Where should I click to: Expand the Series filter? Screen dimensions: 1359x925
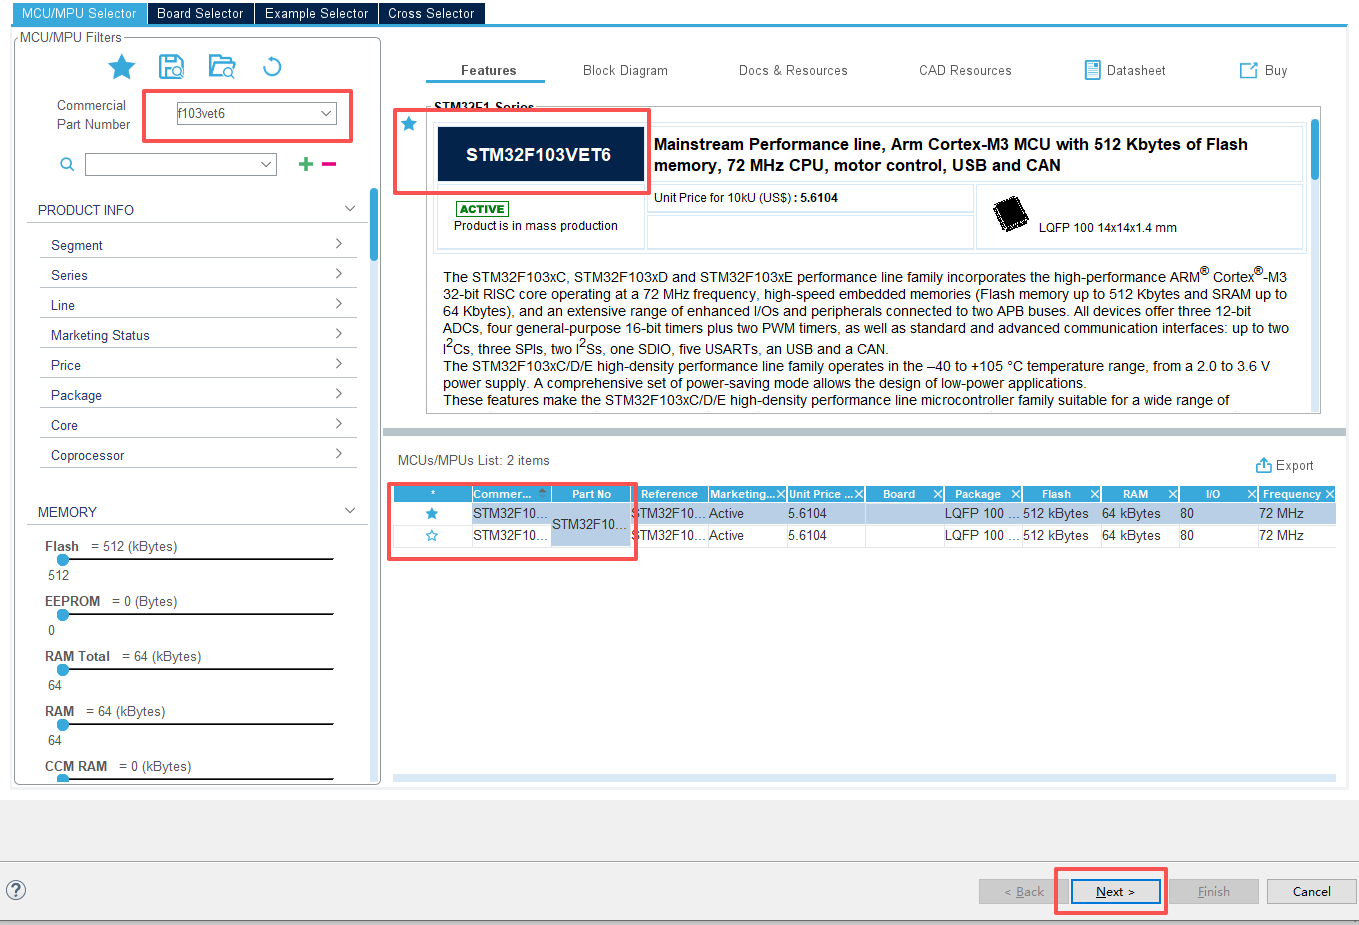click(339, 274)
